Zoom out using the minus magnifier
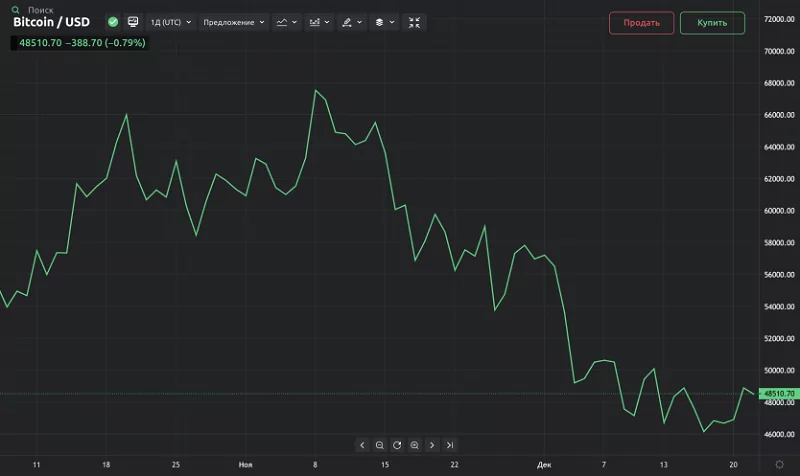The image size is (800, 476). click(x=380, y=445)
